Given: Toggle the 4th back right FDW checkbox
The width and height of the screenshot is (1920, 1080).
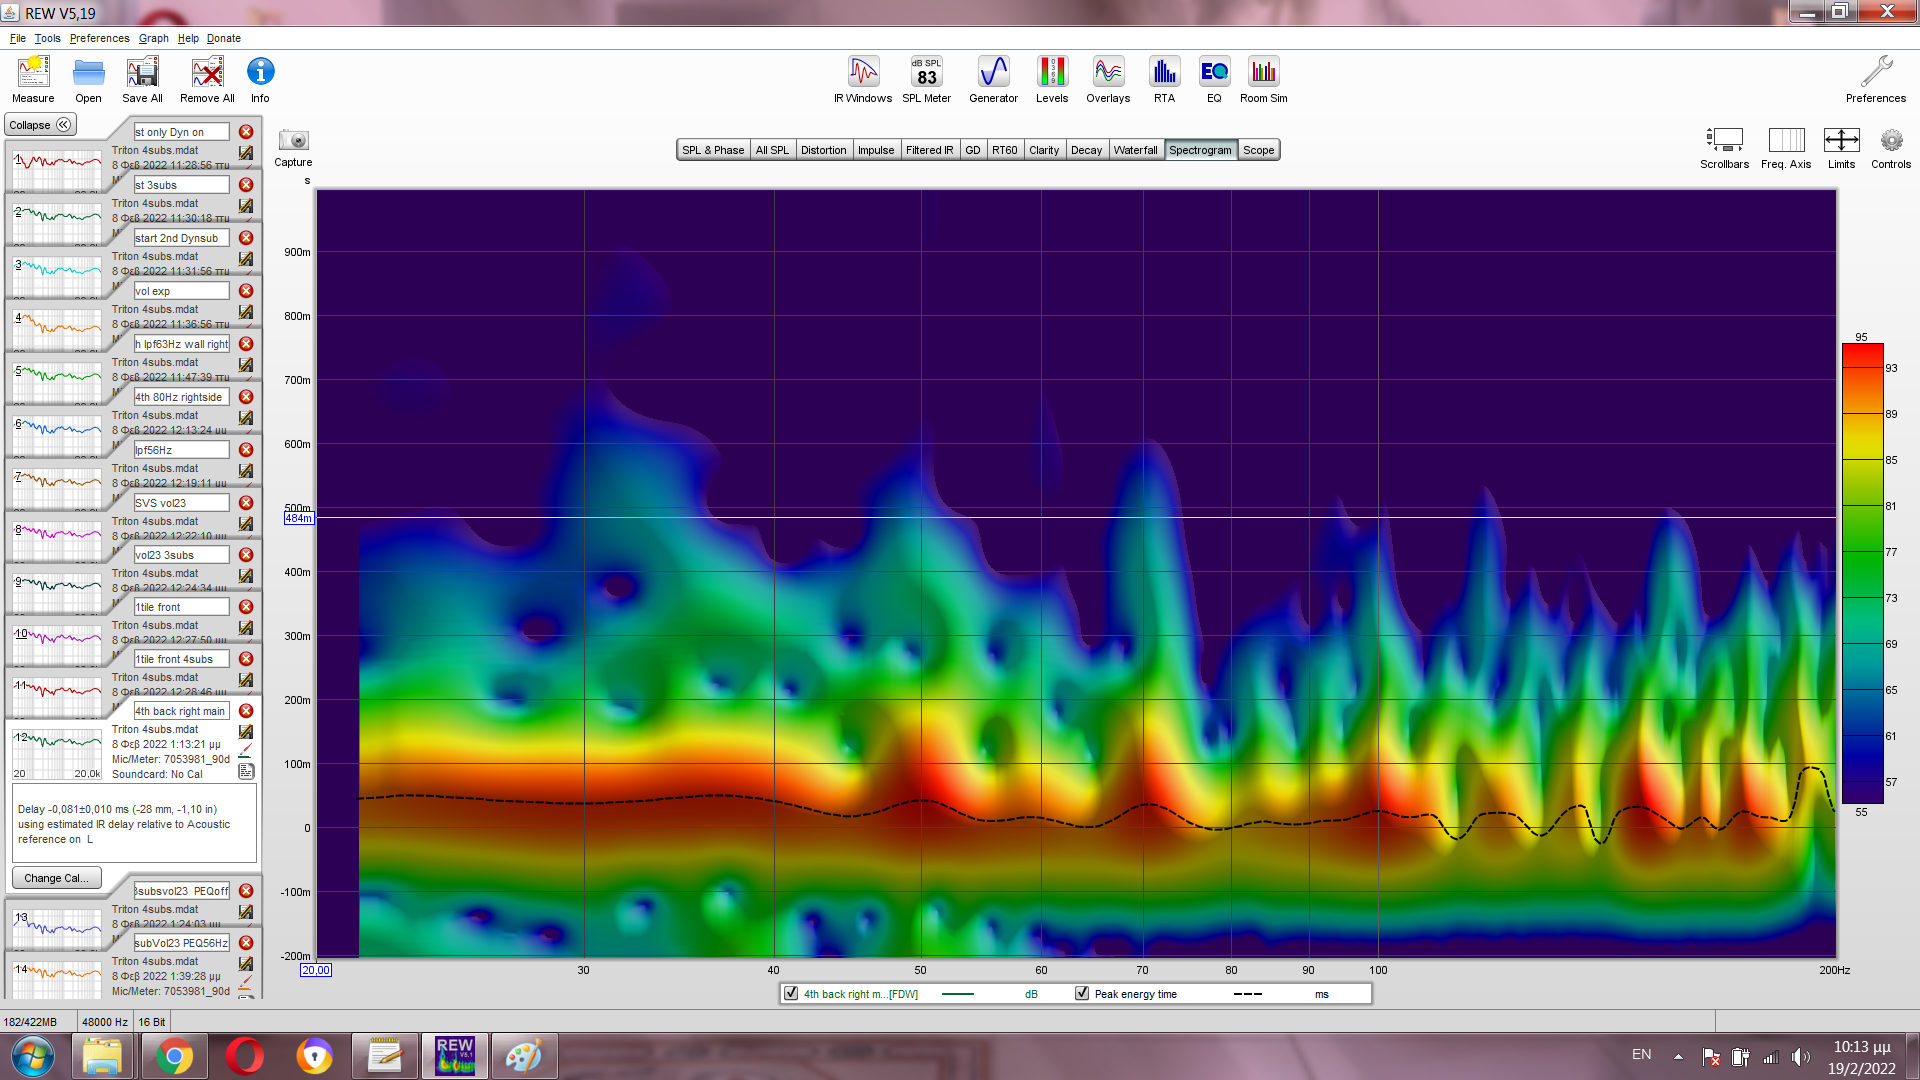Looking at the screenshot, I should click(x=791, y=994).
